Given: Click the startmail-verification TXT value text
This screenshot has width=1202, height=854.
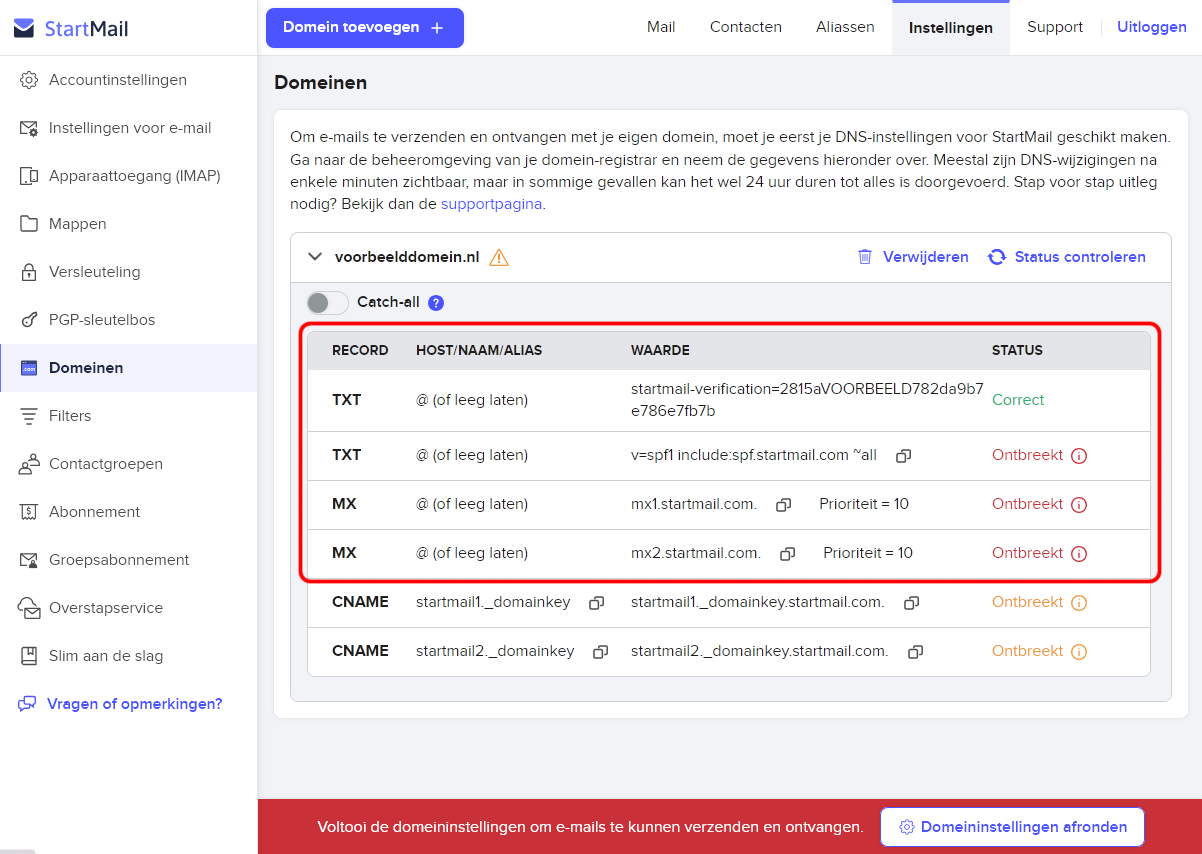Looking at the screenshot, I should [x=807, y=399].
